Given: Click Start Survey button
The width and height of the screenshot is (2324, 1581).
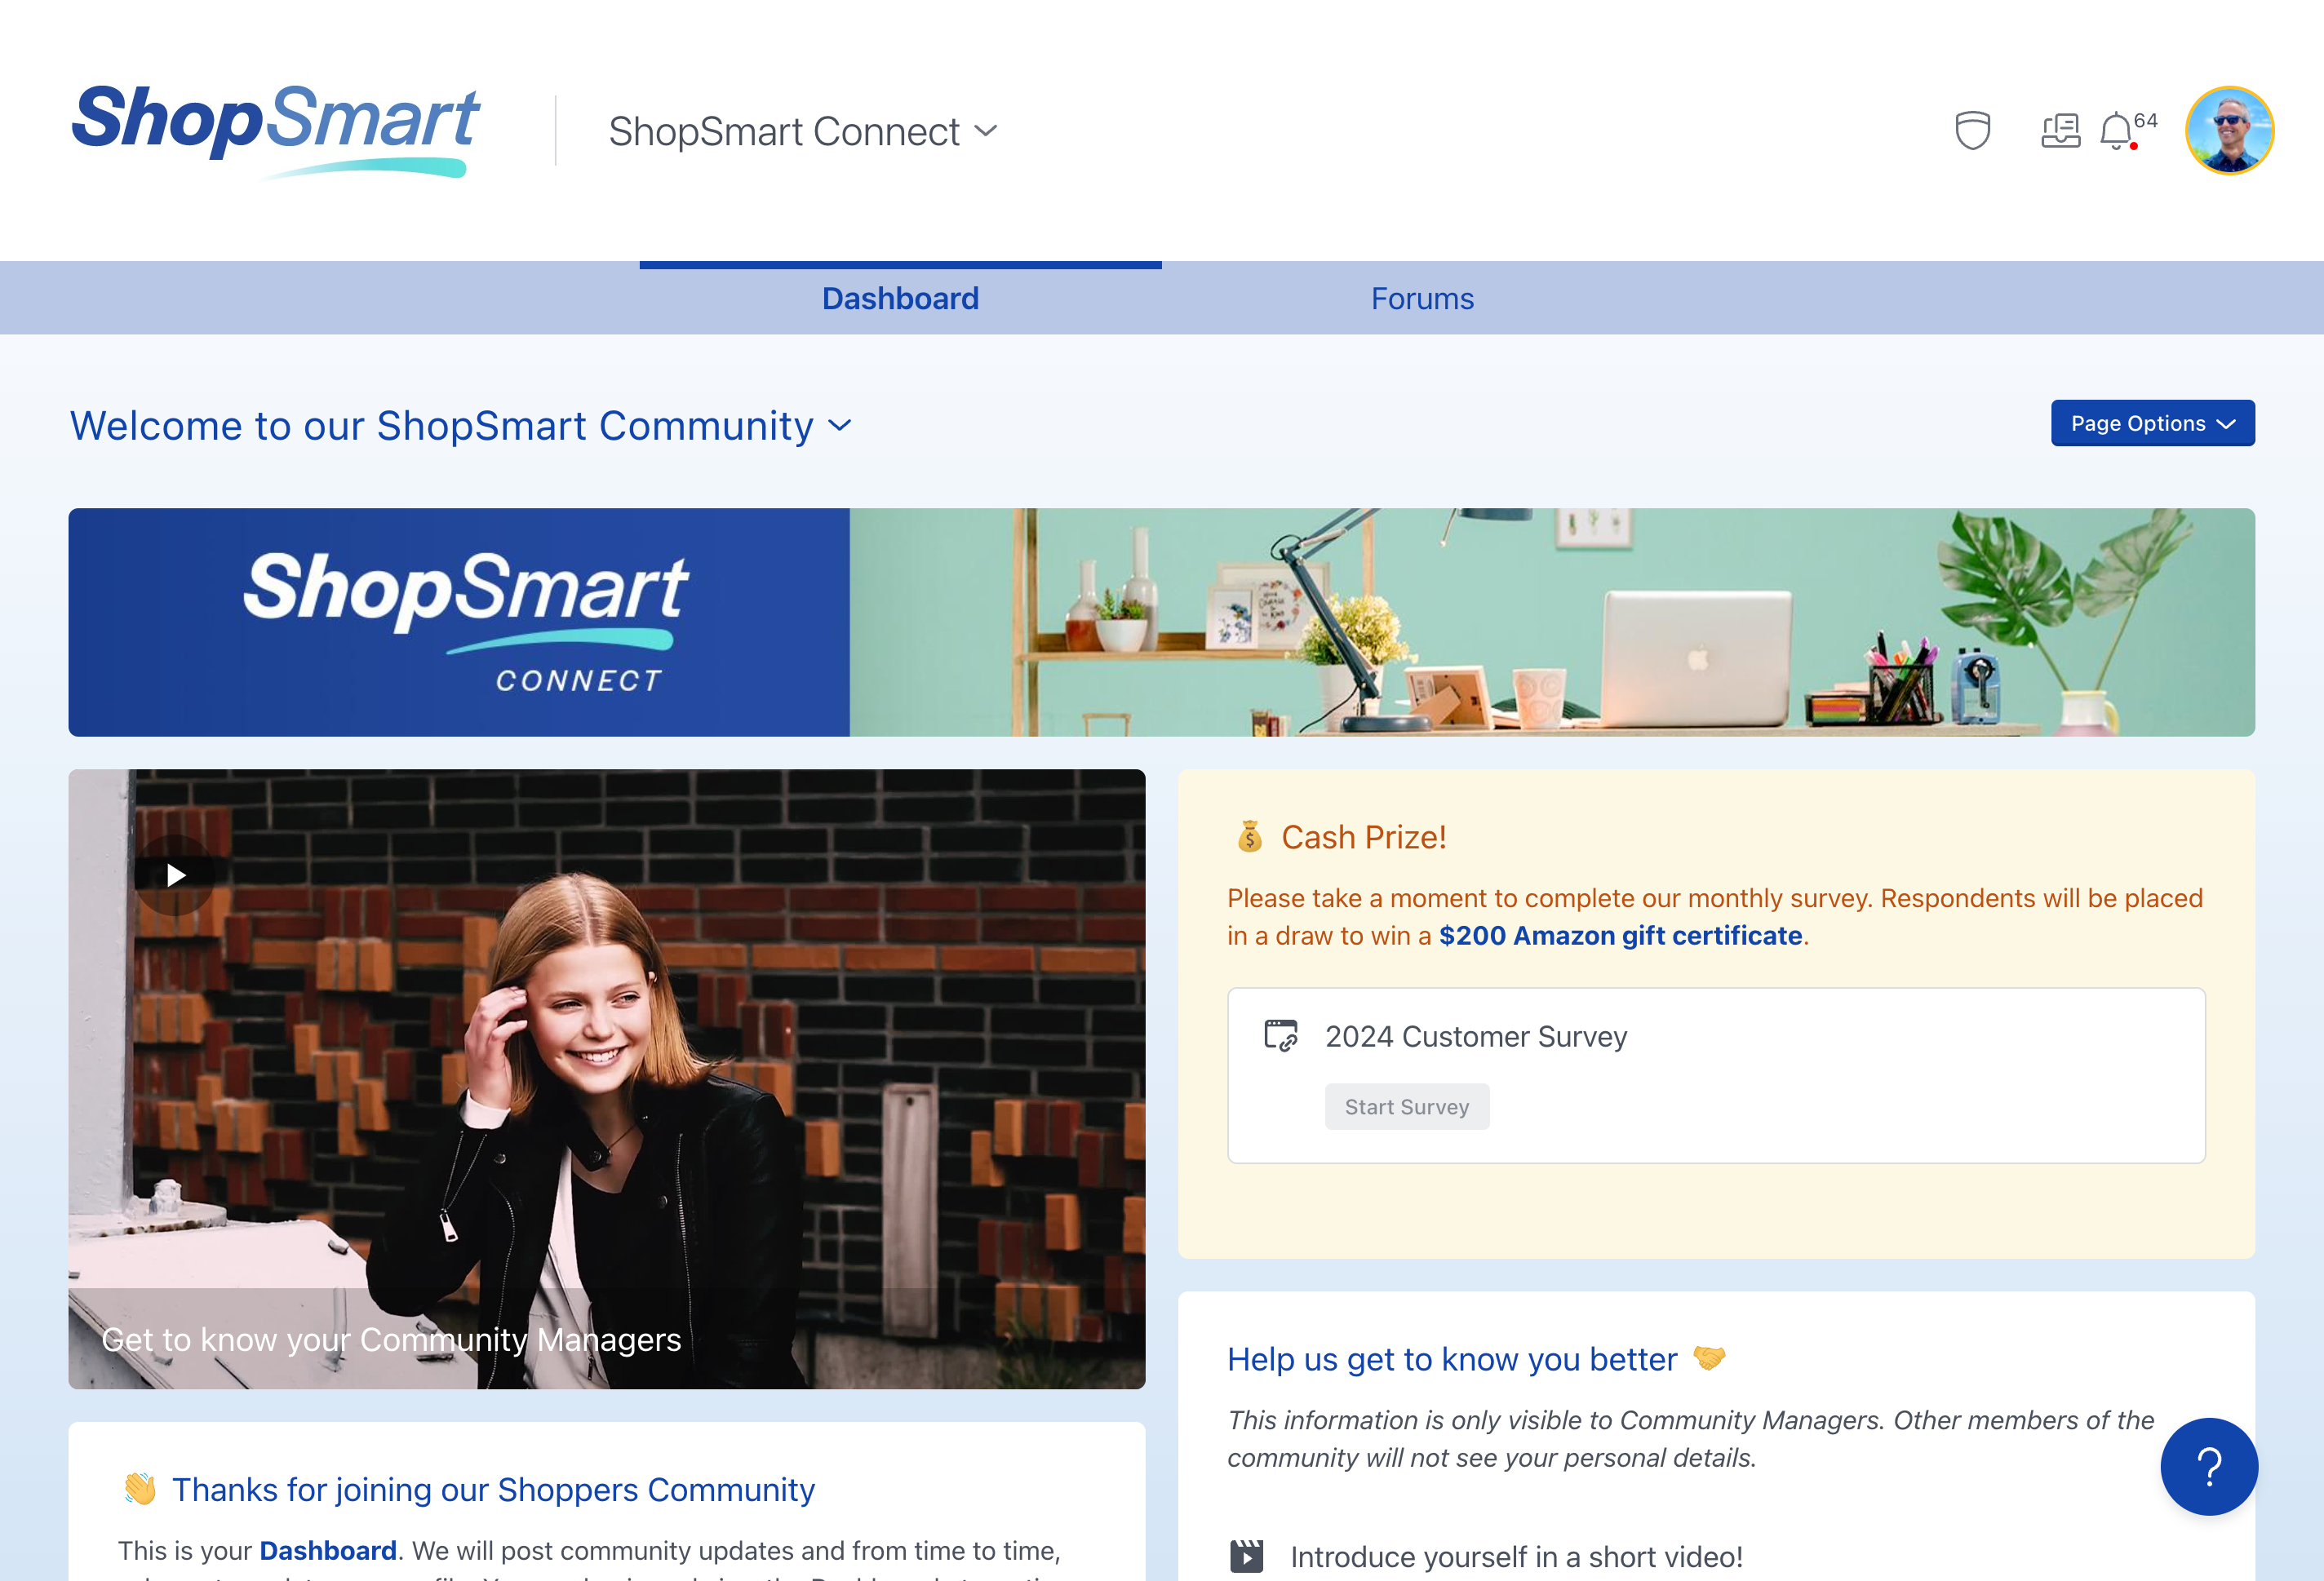Looking at the screenshot, I should click(x=1407, y=1106).
